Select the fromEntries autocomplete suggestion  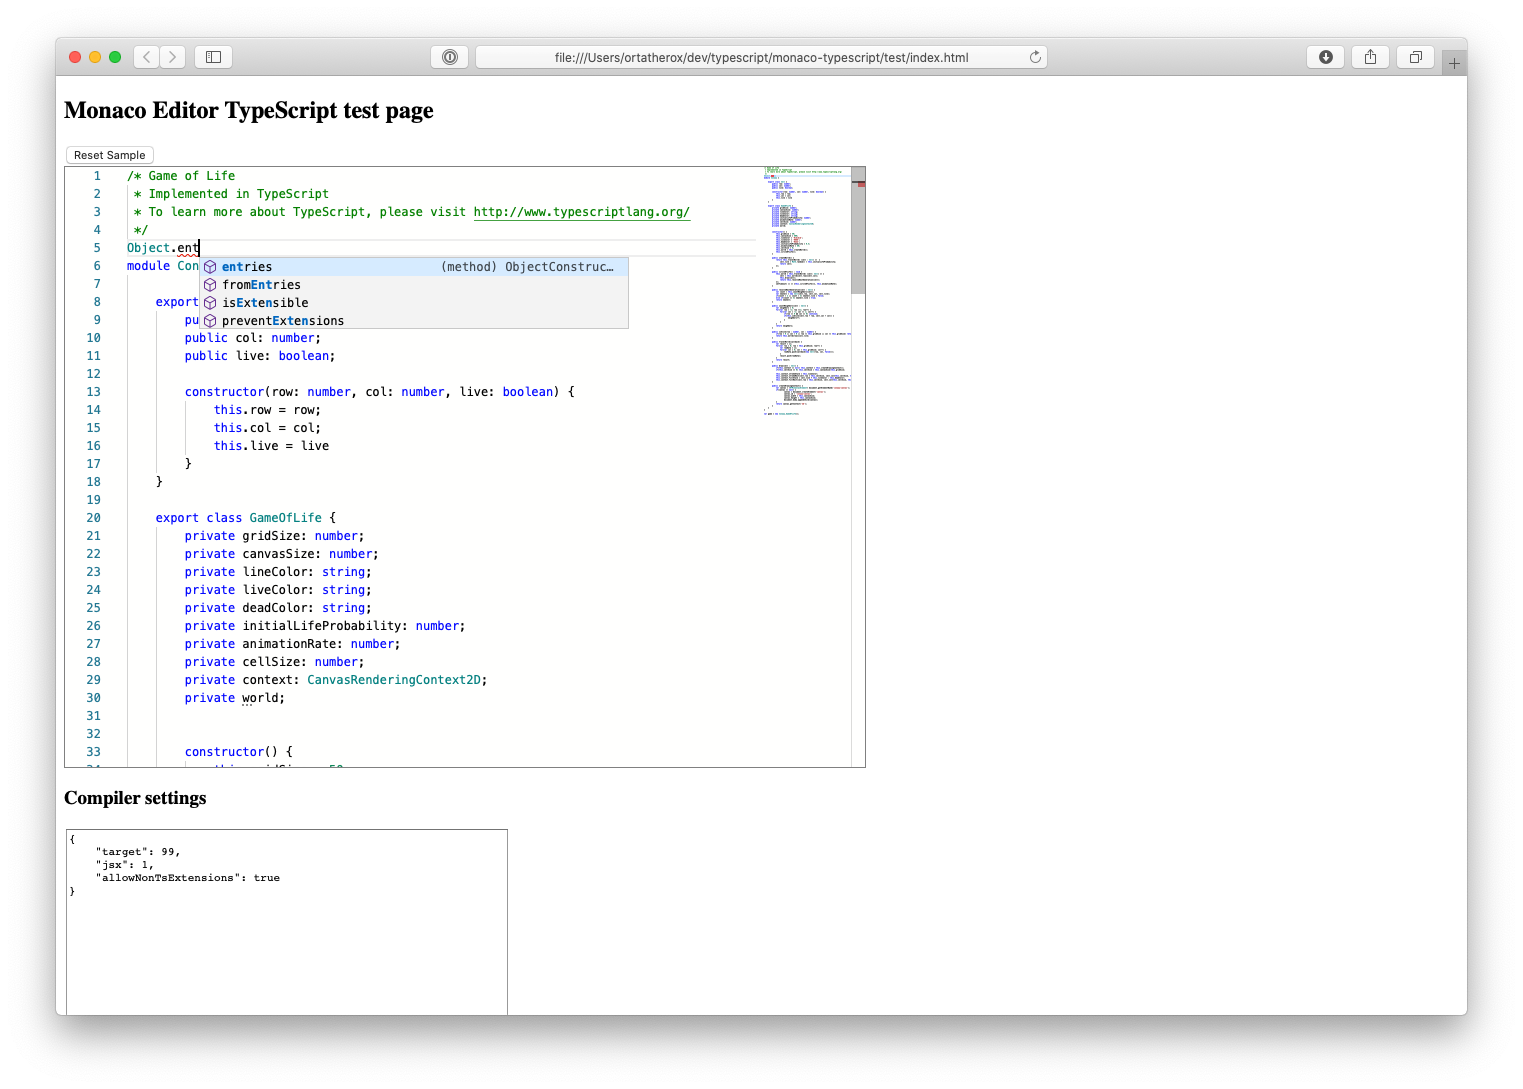[x=414, y=285]
